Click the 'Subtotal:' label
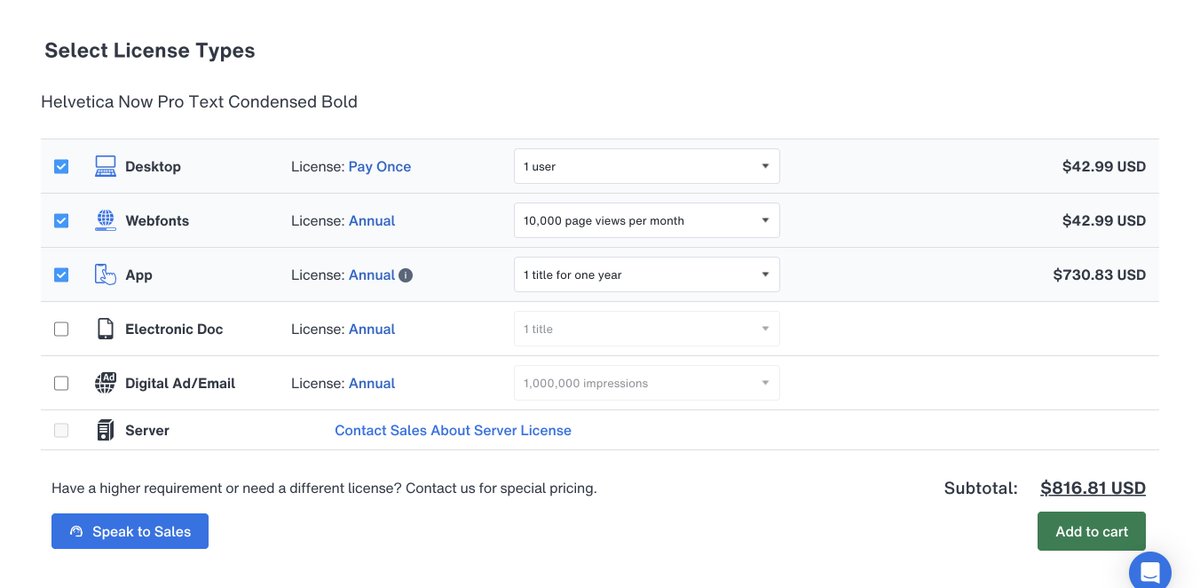This screenshot has height=588, width=1200. [x=981, y=488]
